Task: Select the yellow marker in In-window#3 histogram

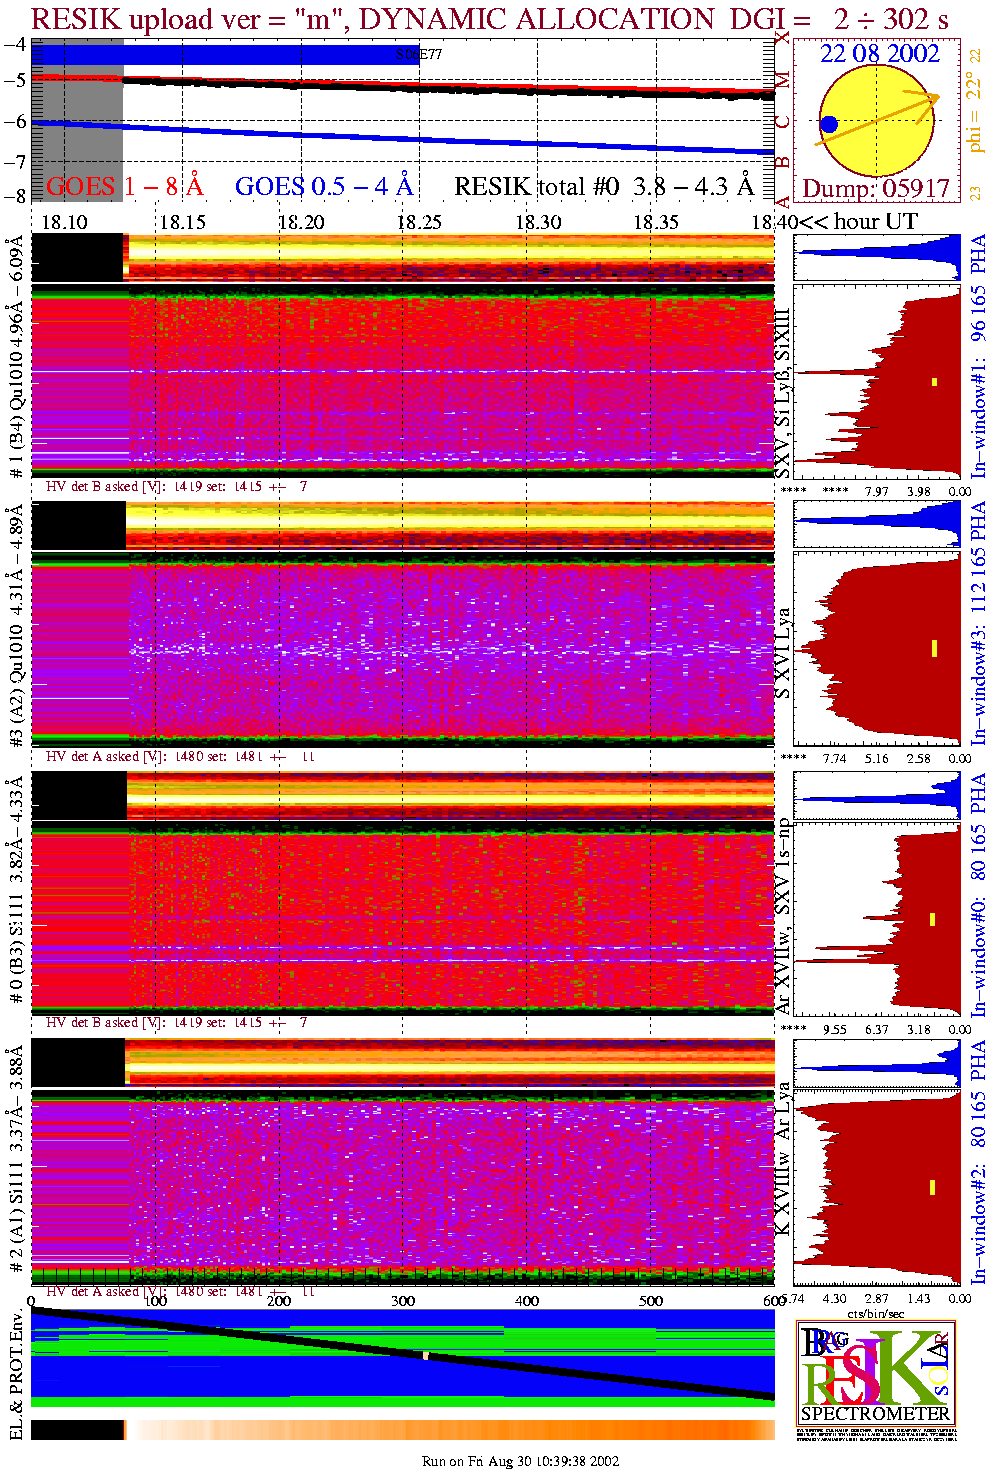Action: point(934,648)
